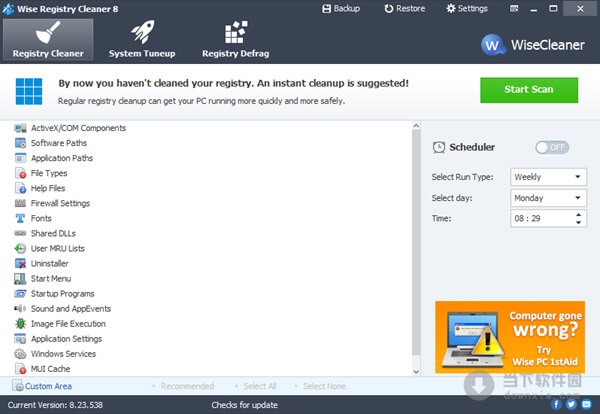
Task: Open the Wise PC 1stAid banner
Action: (510, 337)
